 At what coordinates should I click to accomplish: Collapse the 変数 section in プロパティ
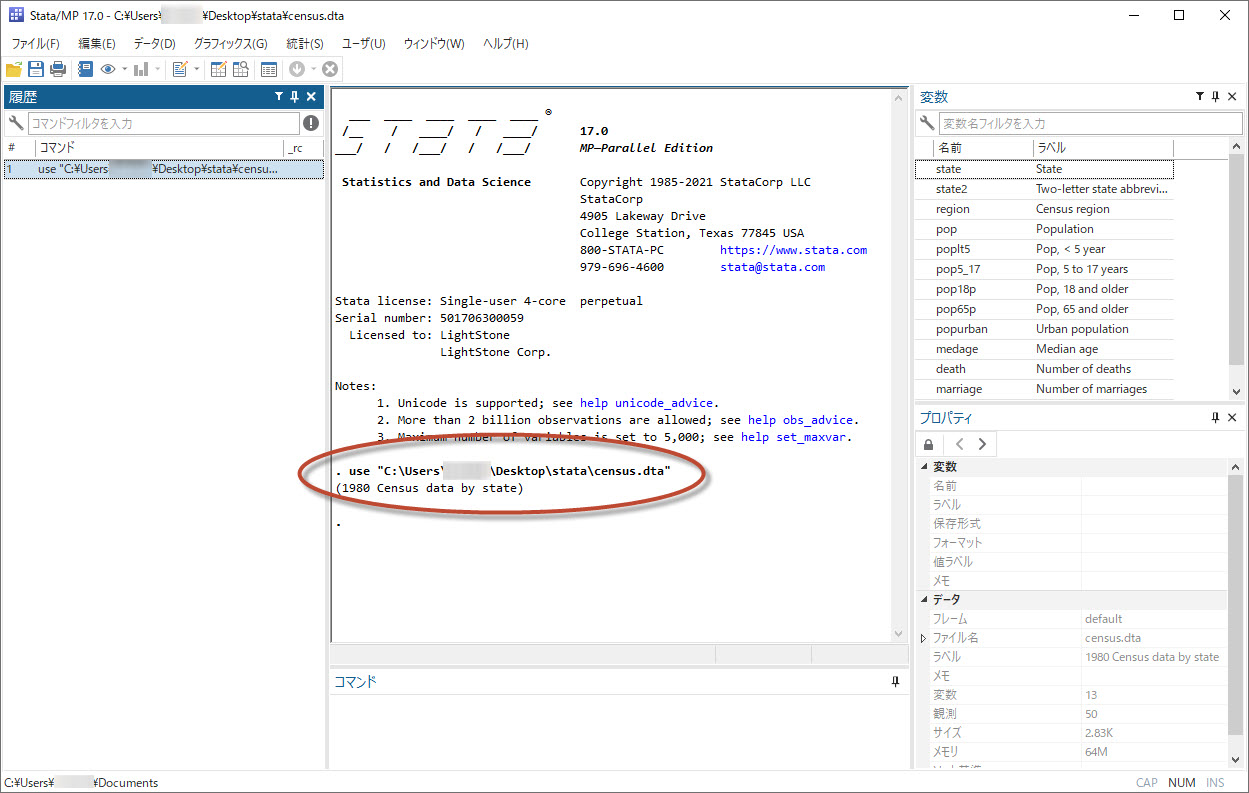click(x=923, y=467)
